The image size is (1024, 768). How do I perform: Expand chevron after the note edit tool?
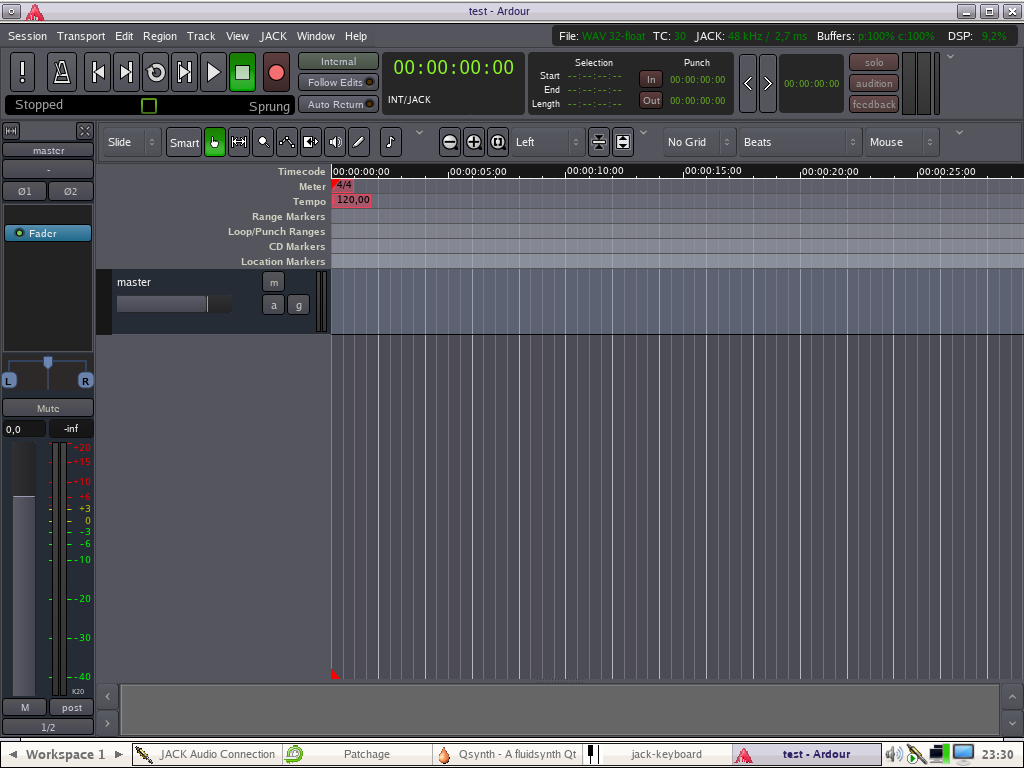419,133
